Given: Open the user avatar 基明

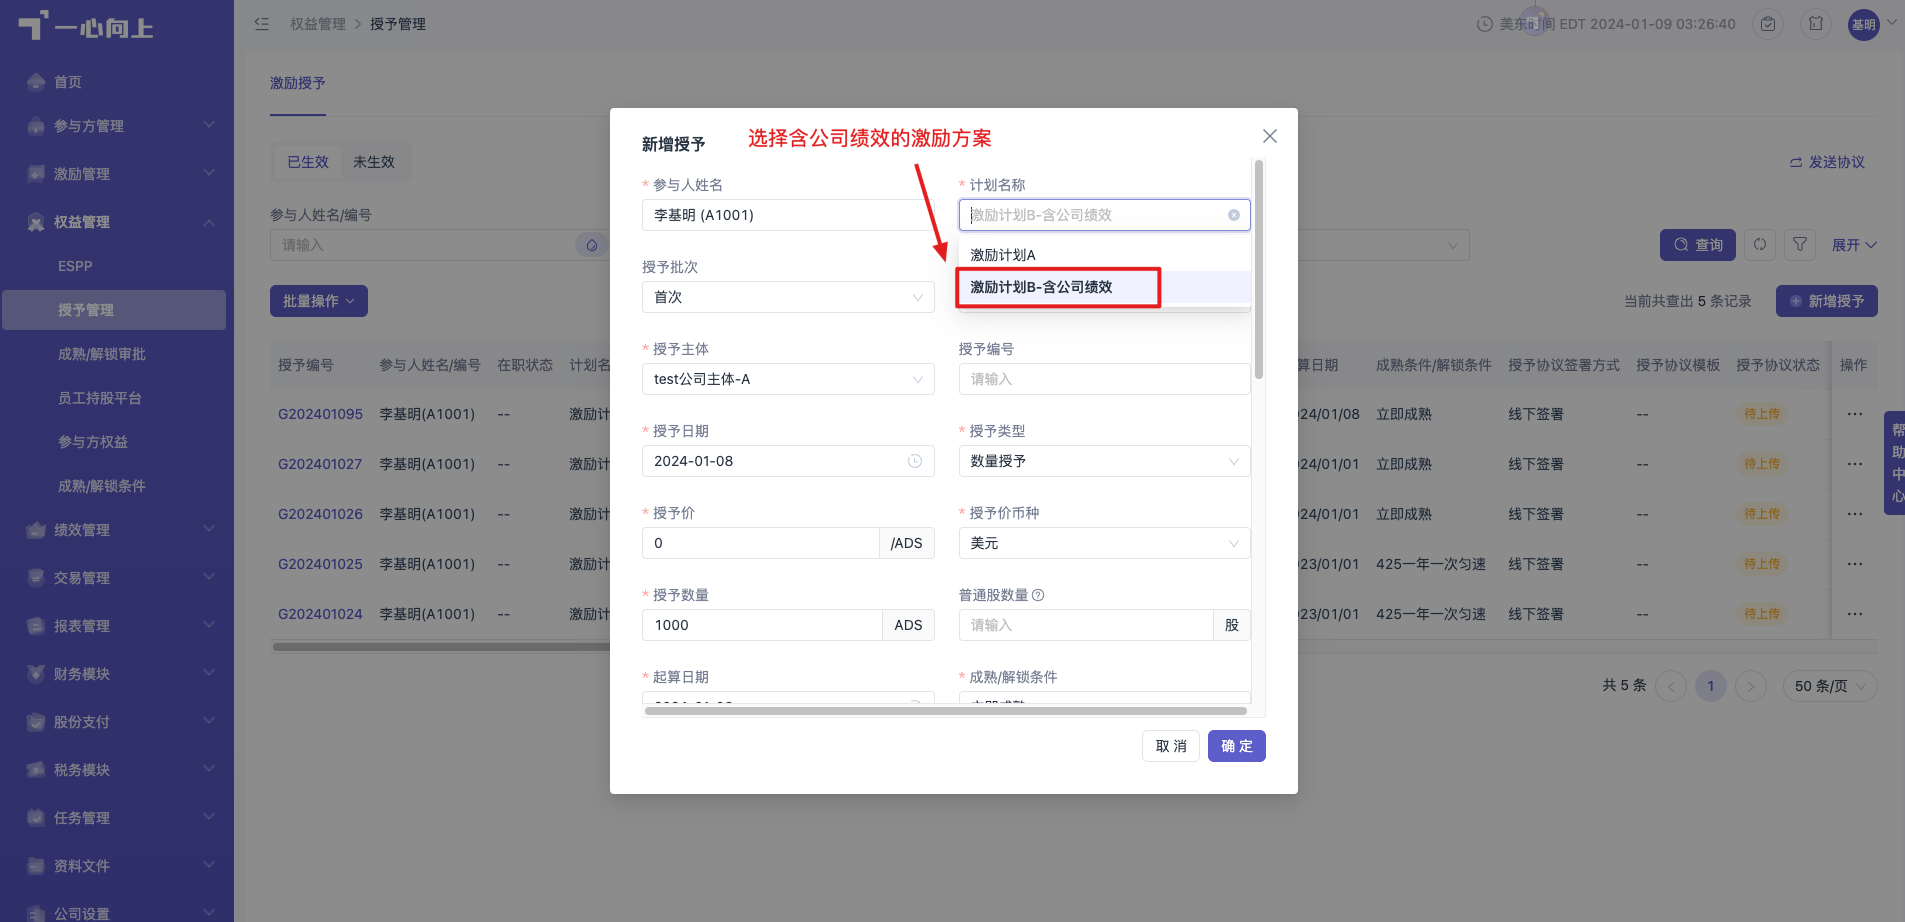Looking at the screenshot, I should [1864, 25].
